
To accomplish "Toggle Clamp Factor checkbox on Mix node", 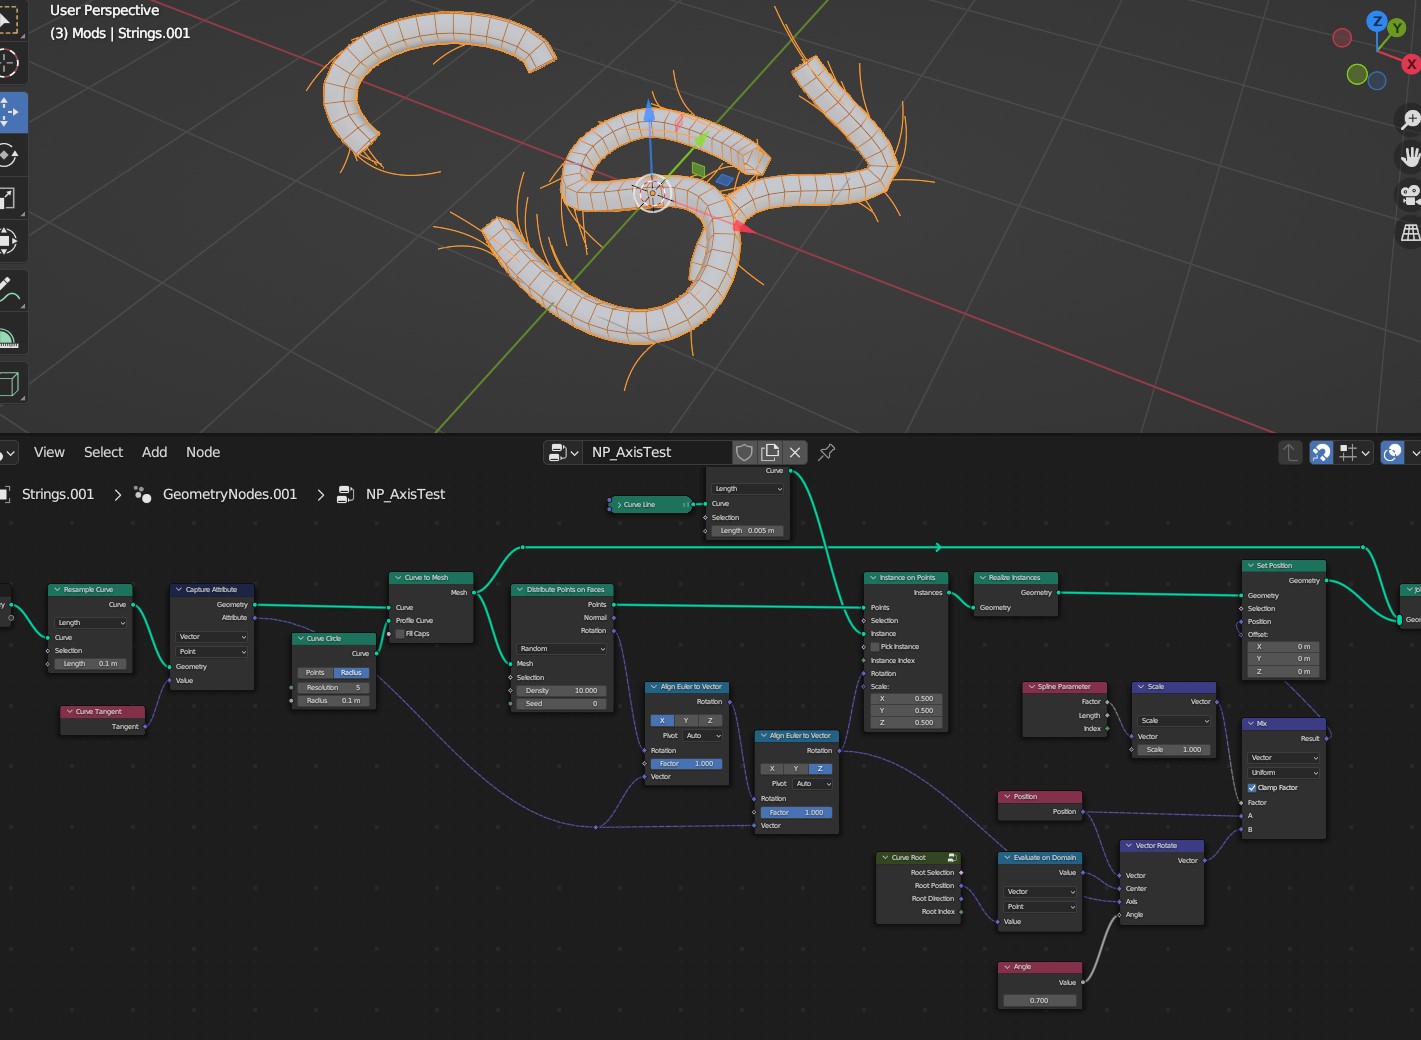I will coord(1252,788).
